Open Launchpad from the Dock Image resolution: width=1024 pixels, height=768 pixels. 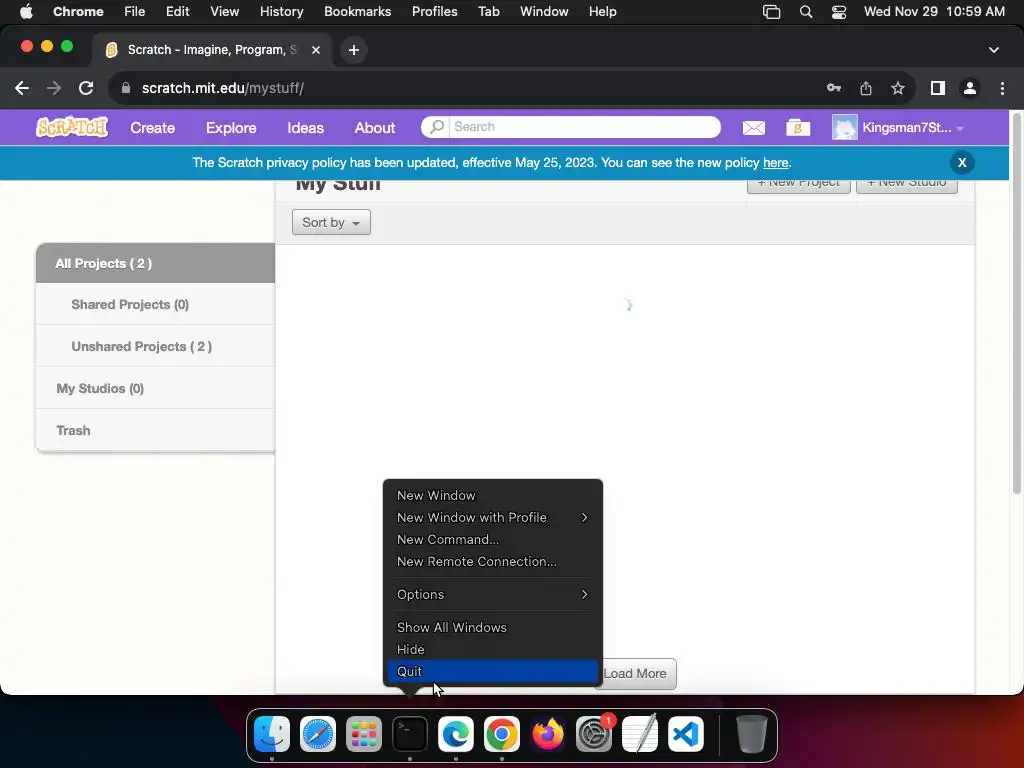point(364,733)
